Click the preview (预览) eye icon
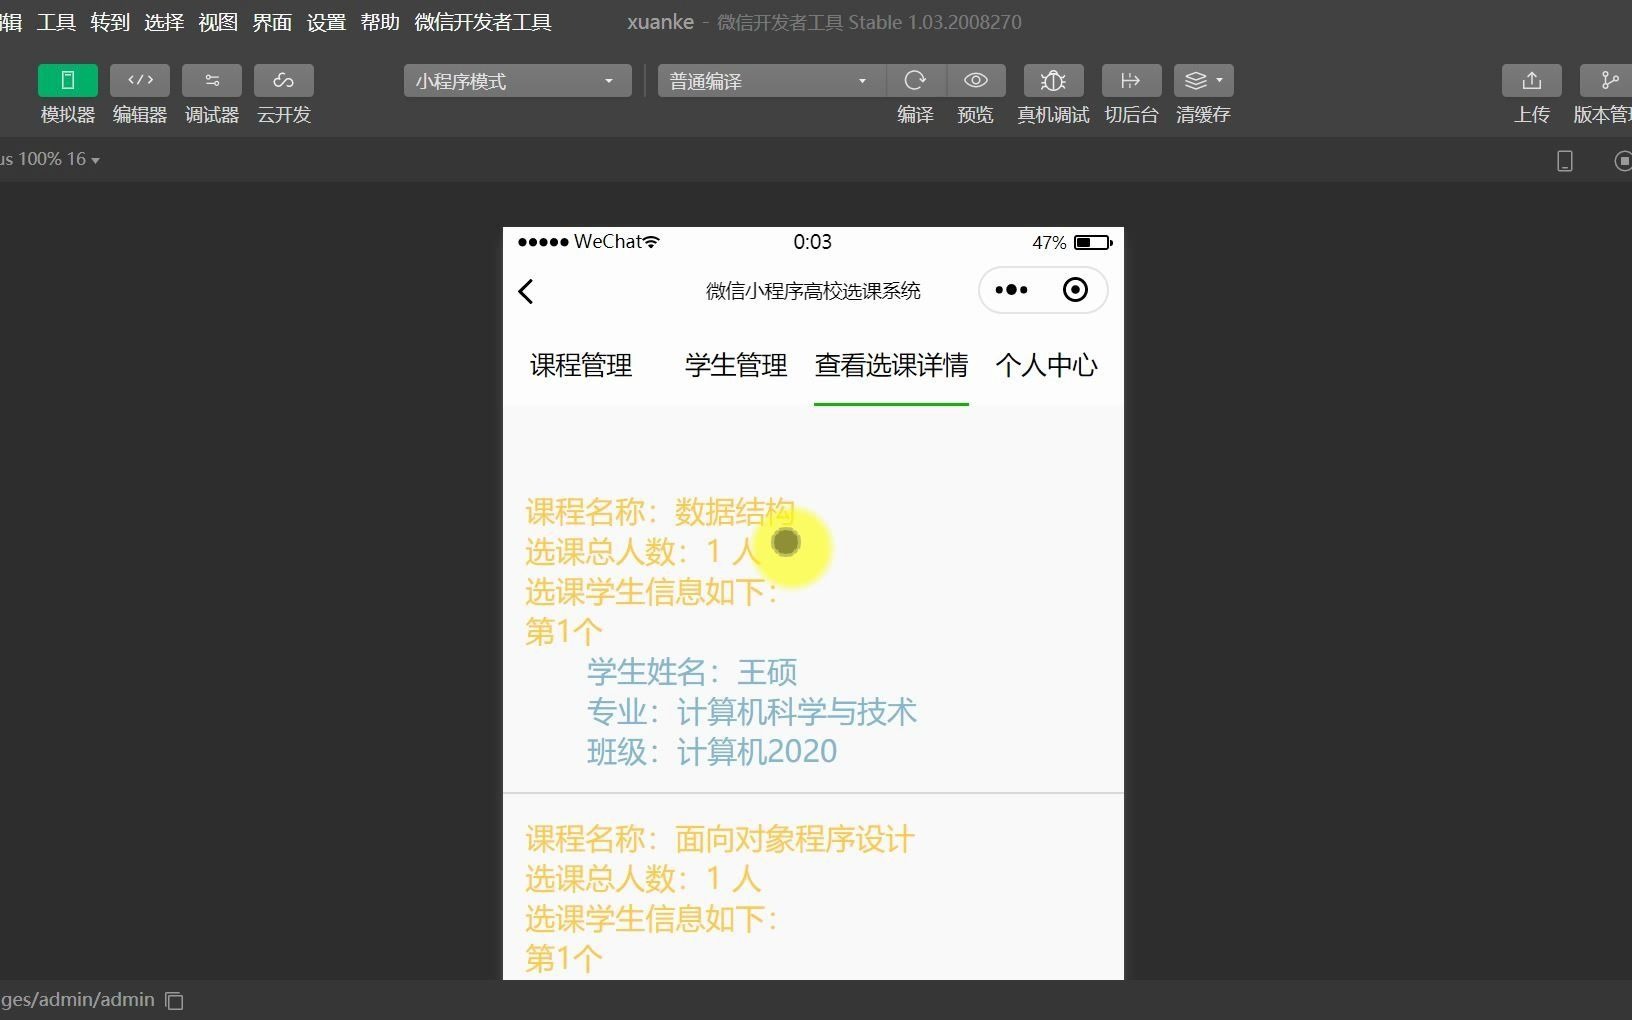 (976, 80)
